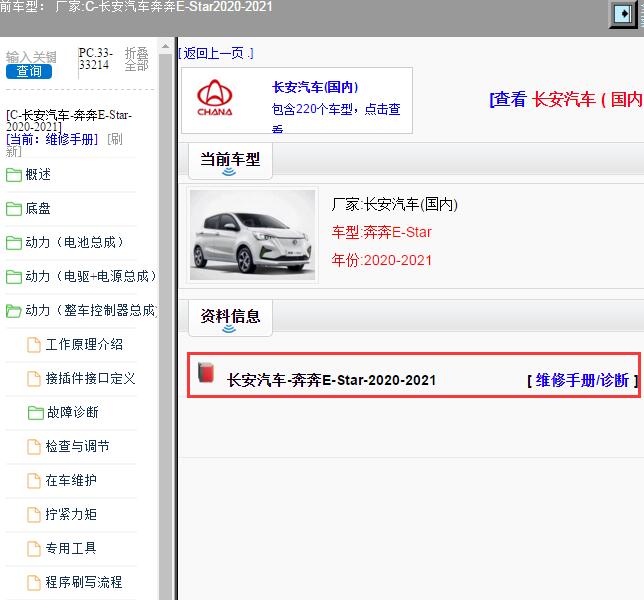Click the C-长安汽车-奔奔E-Star-2020-2021 sidebar heading

(69, 121)
